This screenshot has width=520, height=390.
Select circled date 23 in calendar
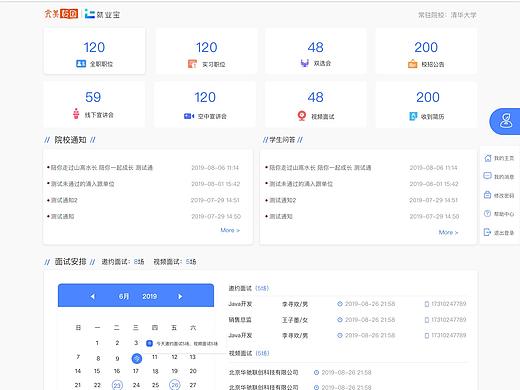[117, 385]
